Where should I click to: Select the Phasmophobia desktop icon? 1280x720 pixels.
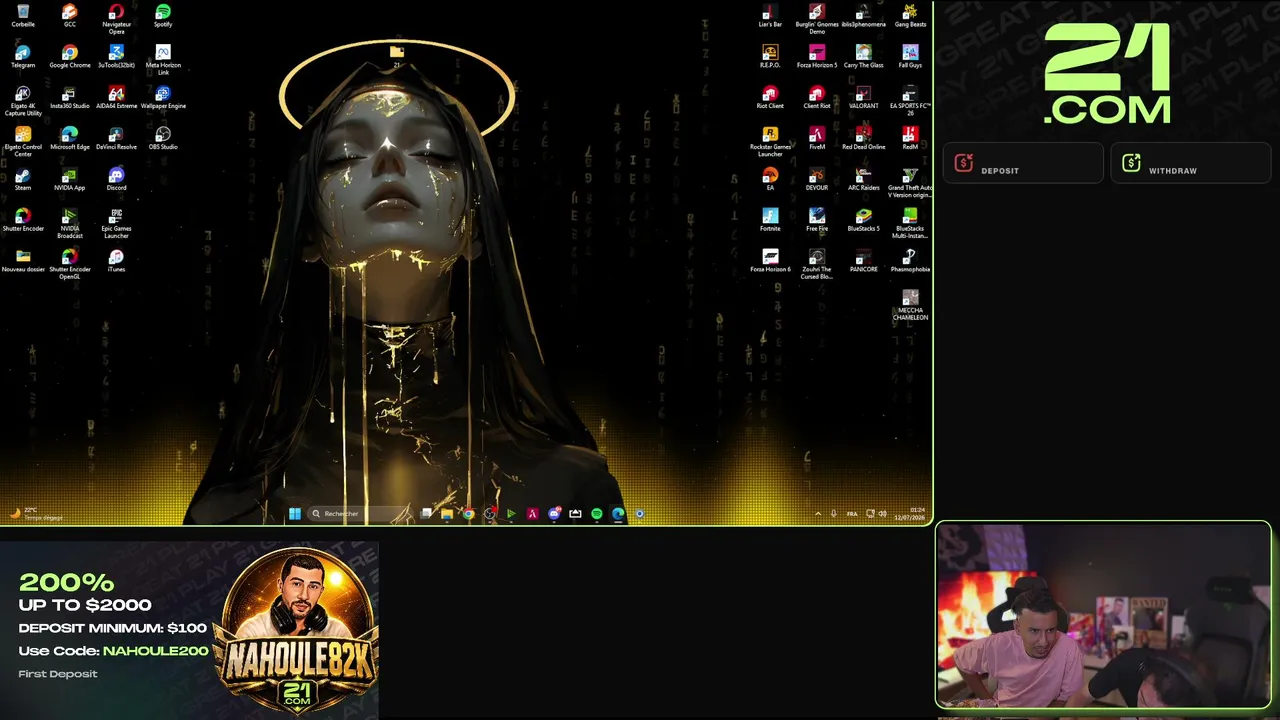[910, 262]
